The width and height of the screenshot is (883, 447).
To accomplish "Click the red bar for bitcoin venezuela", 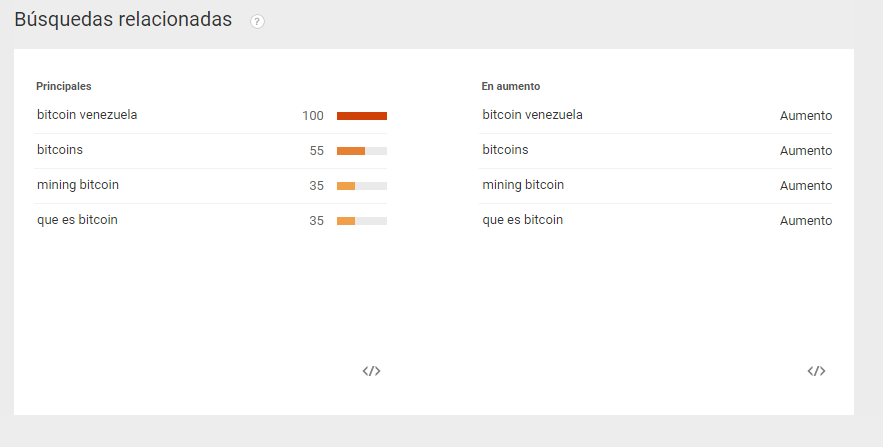I will point(362,116).
